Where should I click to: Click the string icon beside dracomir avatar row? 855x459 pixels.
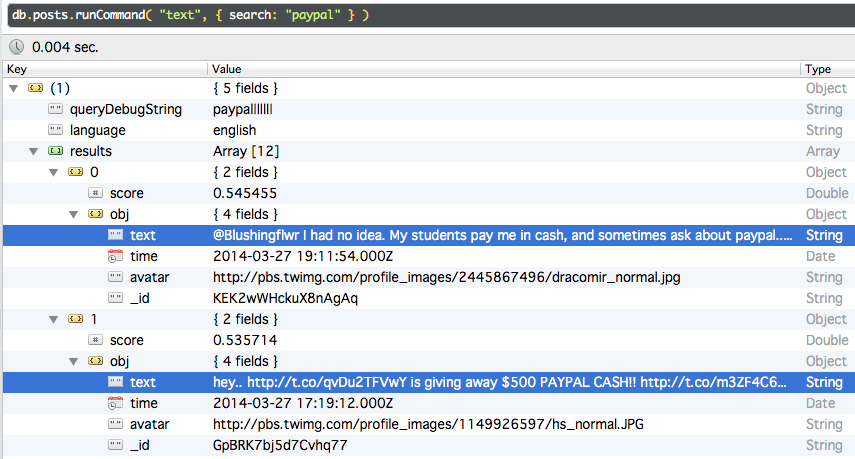pyautogui.click(x=116, y=277)
